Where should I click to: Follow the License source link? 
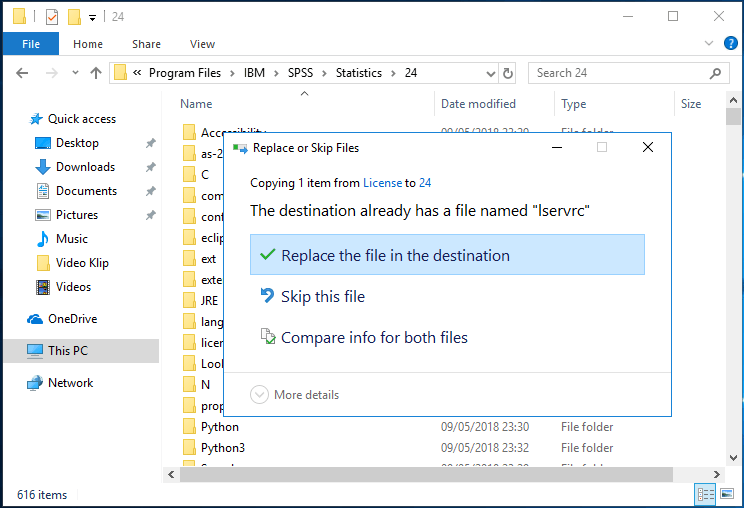click(x=382, y=183)
